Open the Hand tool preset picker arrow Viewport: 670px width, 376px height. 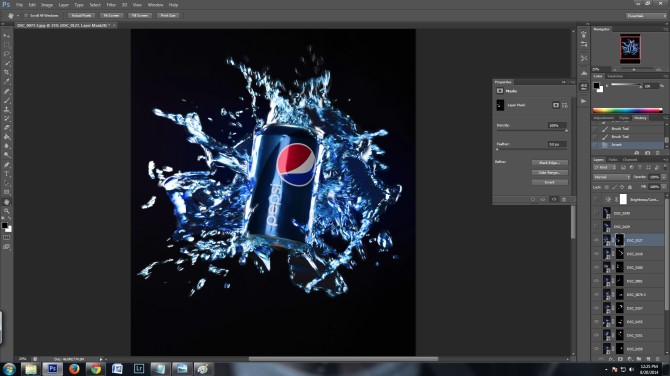(x=18, y=15)
